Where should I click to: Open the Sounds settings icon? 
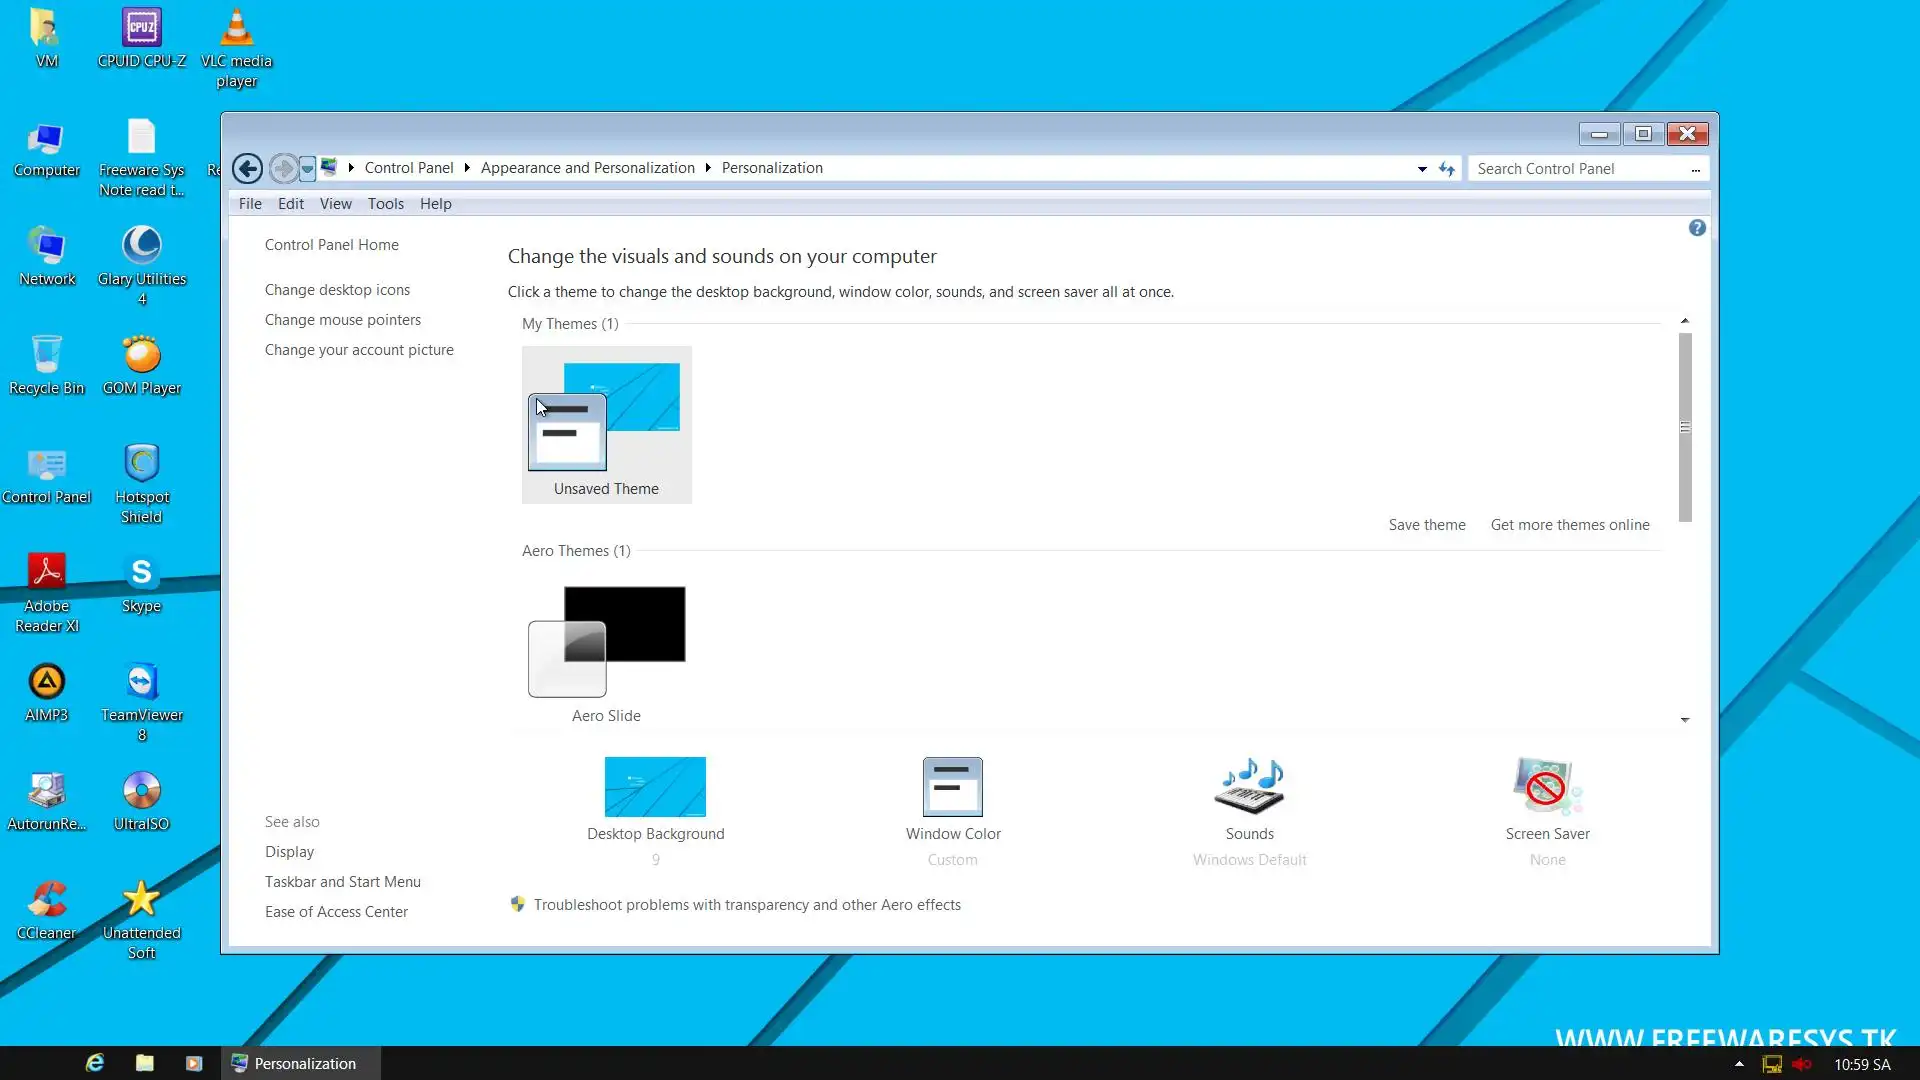pos(1249,787)
